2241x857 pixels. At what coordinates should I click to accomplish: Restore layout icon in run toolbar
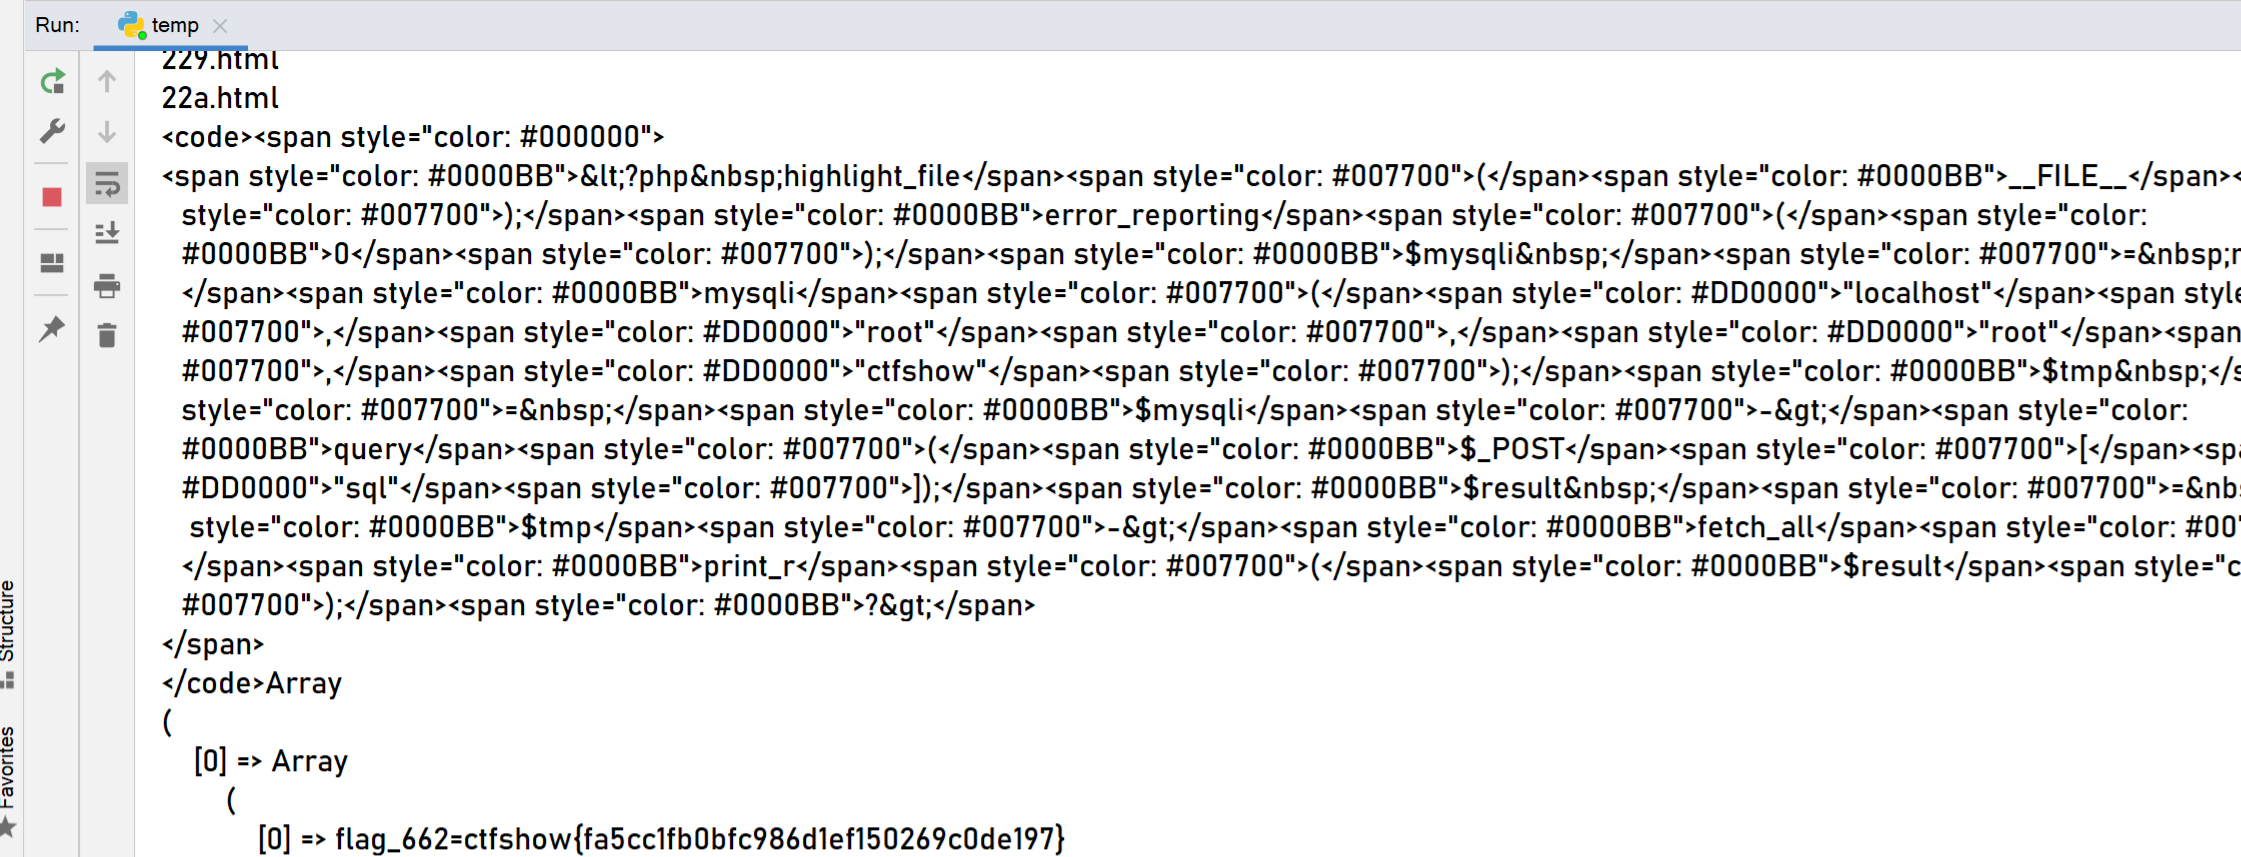pos(53,263)
